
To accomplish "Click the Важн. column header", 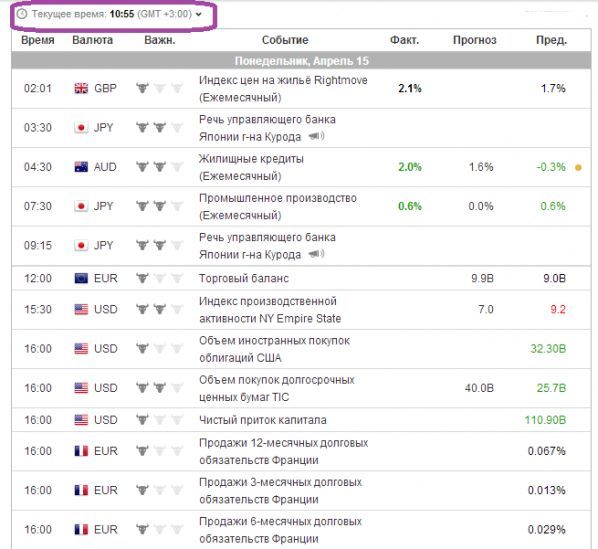I will [160, 40].
